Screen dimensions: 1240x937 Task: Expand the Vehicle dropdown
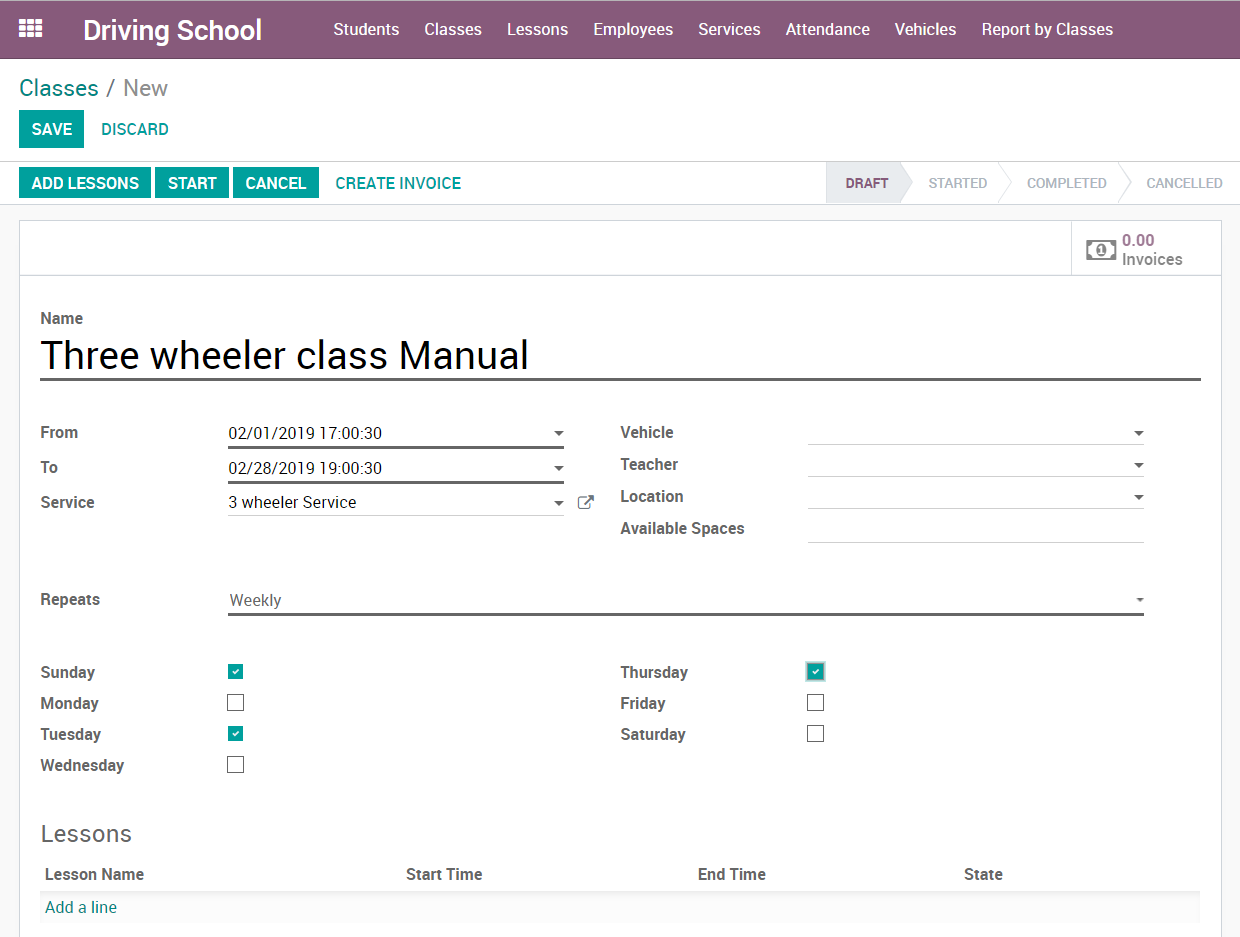(x=1138, y=433)
